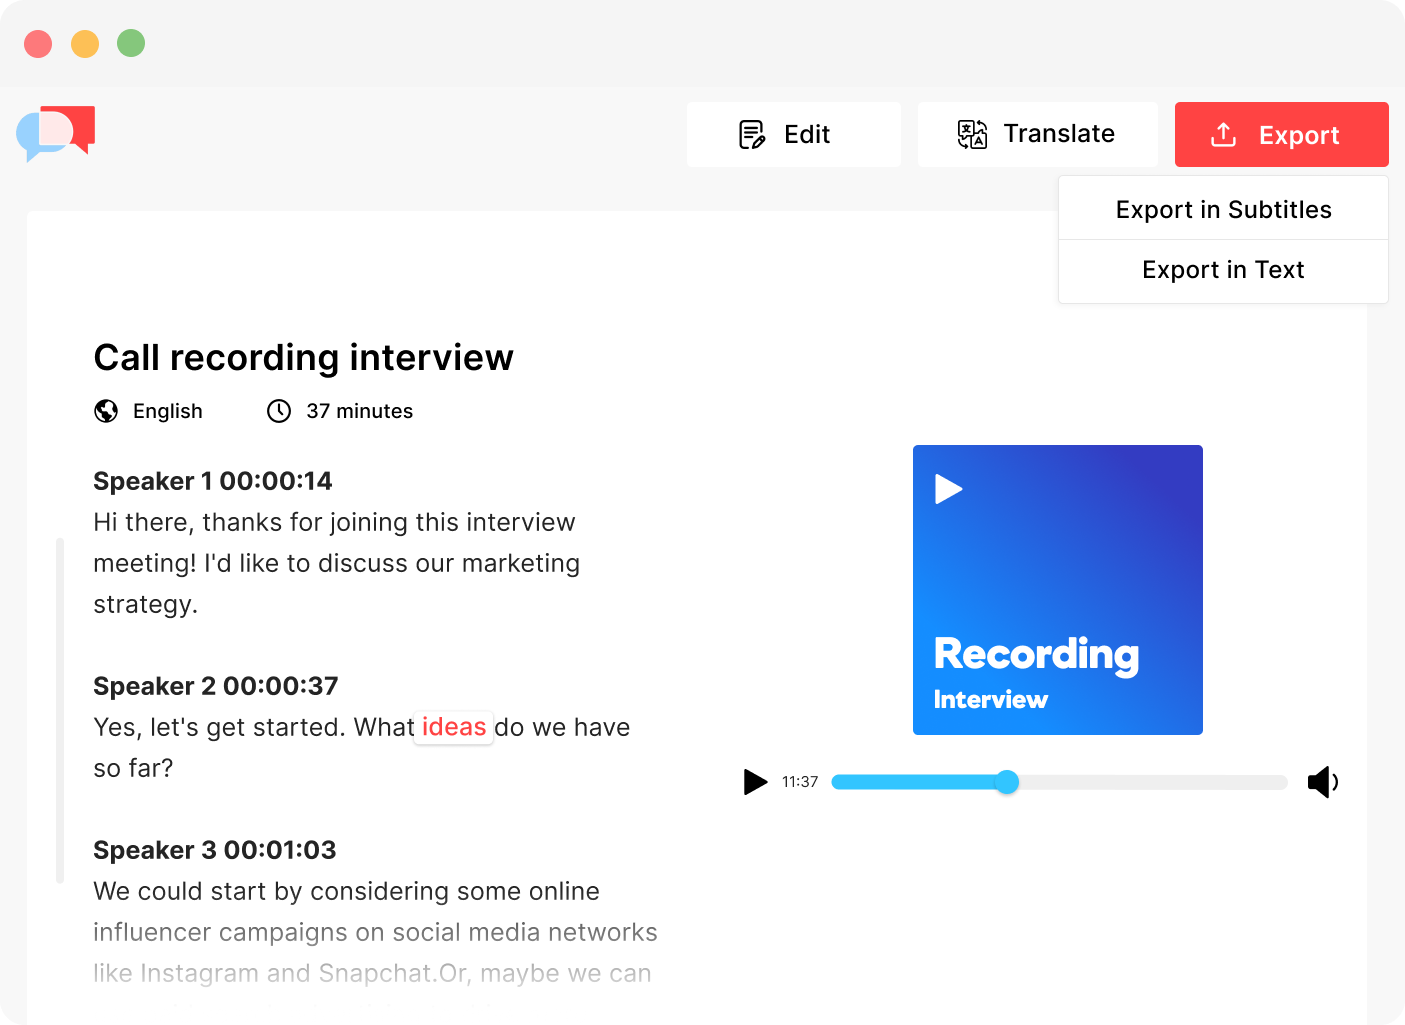The image size is (1405, 1025).
Task: Click the clock icon beside 37 minutes
Action: (x=278, y=410)
